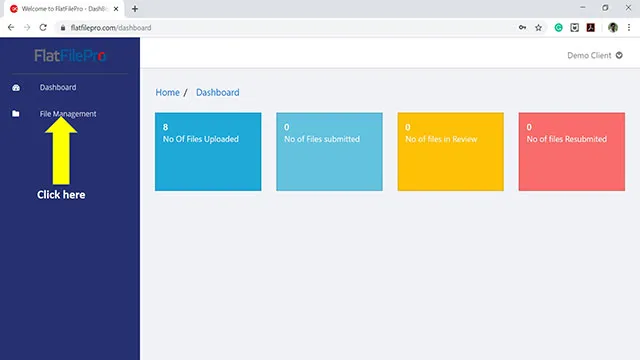Image resolution: width=640 pixels, height=360 pixels.
Task: Expand the Demo Client dropdown arrow
Action: [x=619, y=56]
